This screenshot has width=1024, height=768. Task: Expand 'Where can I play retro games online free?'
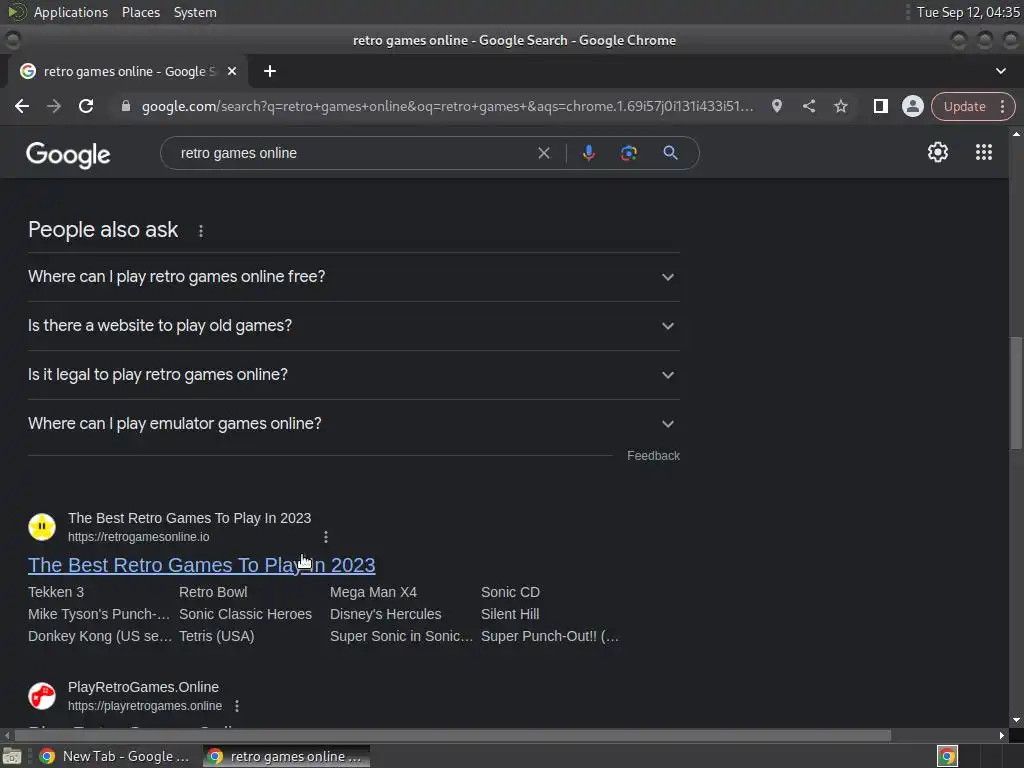pos(354,277)
